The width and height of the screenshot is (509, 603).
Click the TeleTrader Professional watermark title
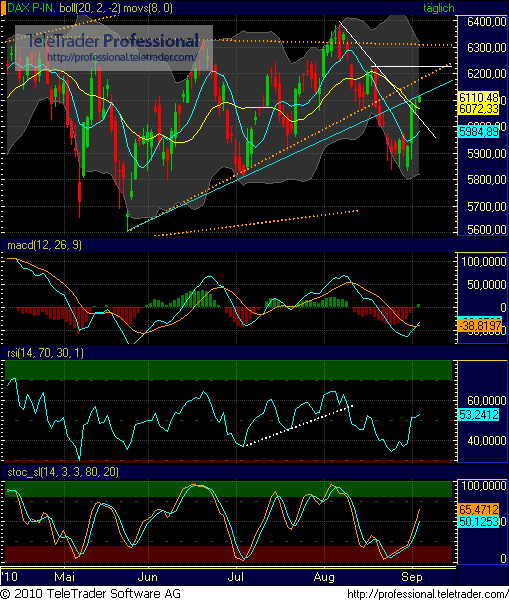point(112,41)
